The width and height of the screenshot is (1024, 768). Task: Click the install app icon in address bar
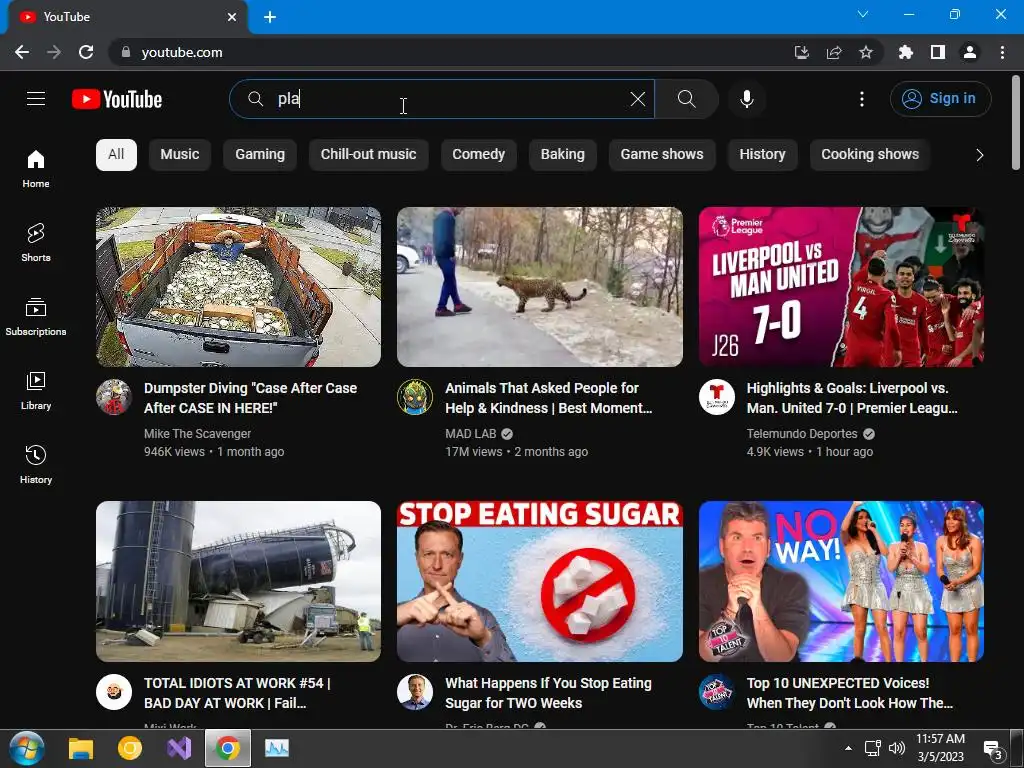801,52
